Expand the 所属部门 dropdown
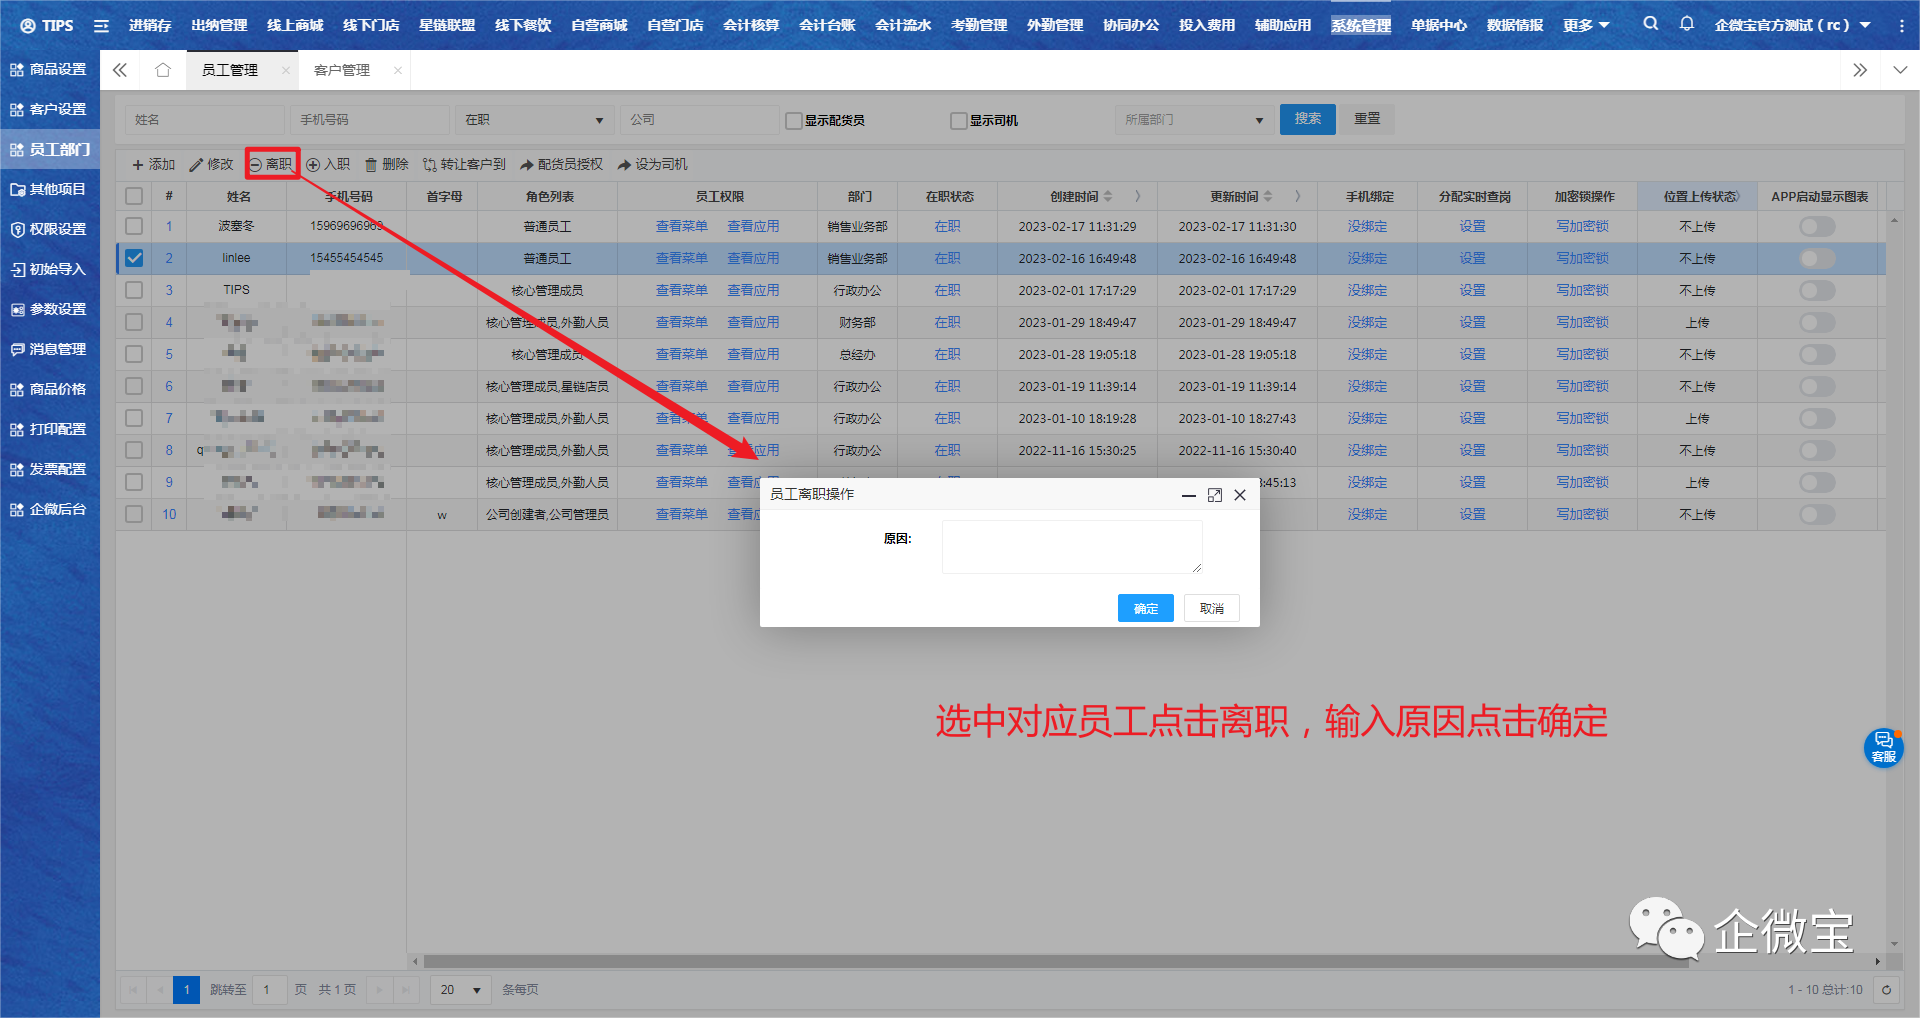1920x1018 pixels. pyautogui.click(x=1193, y=120)
